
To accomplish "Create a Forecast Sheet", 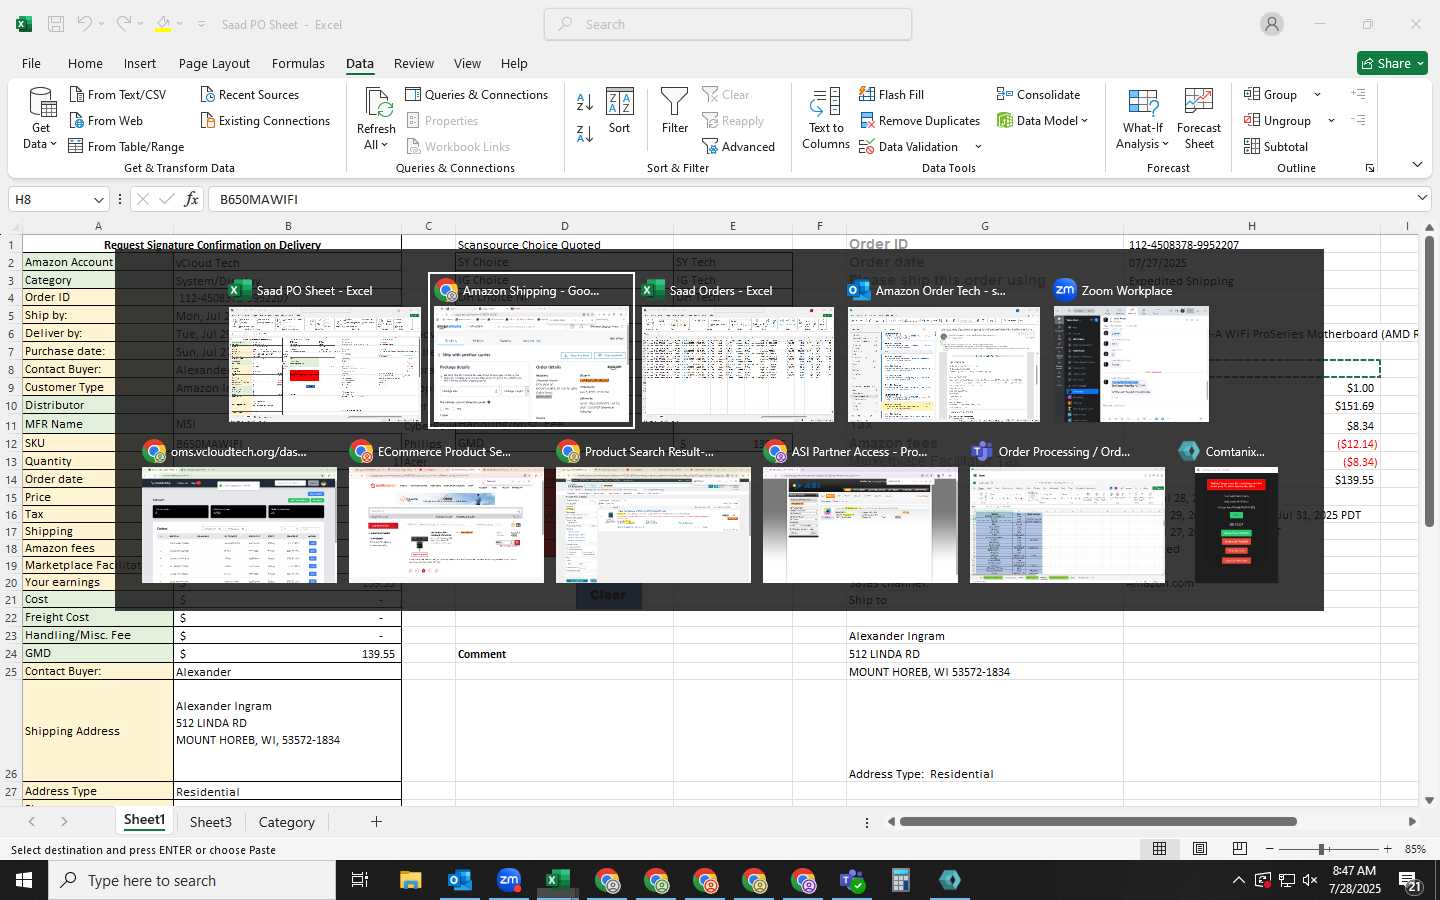I will [1199, 119].
